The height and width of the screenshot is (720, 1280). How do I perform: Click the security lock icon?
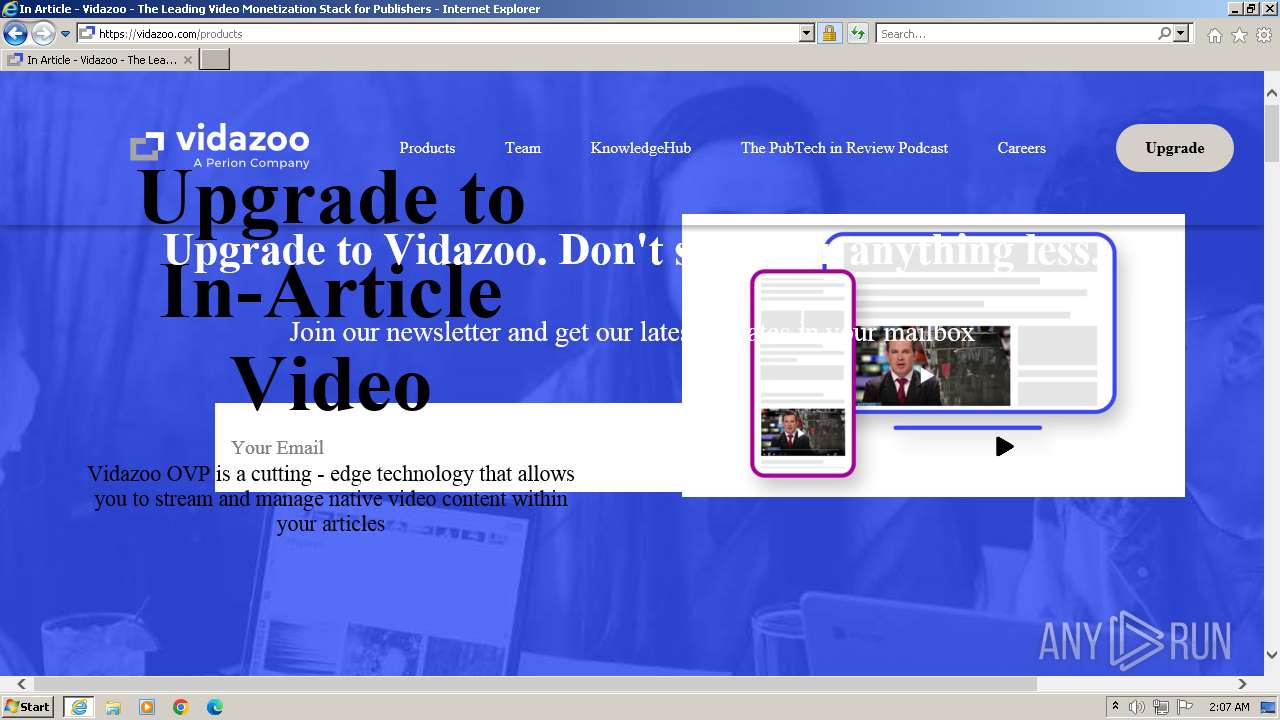click(x=829, y=34)
